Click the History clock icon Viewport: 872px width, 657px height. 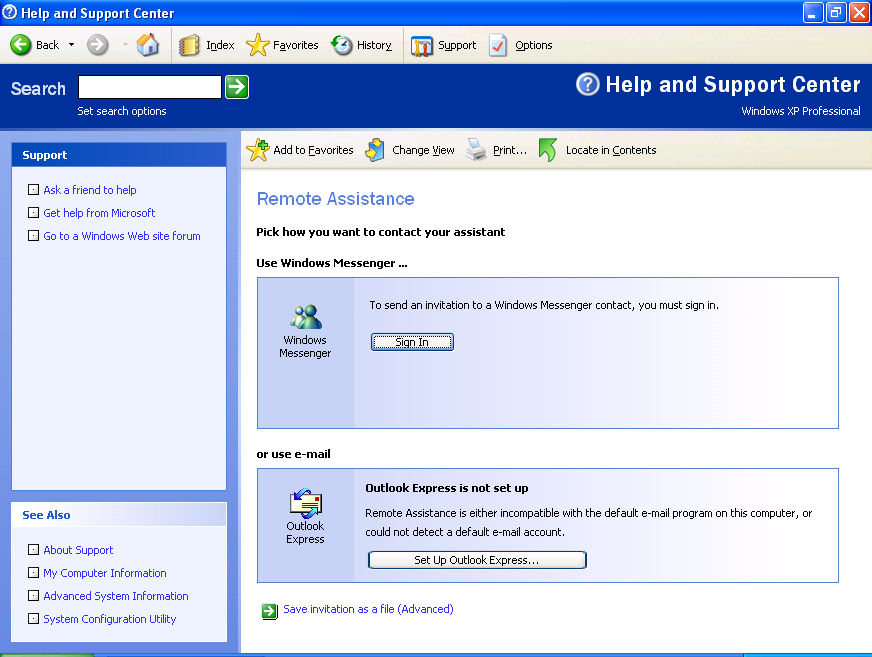[x=341, y=45]
